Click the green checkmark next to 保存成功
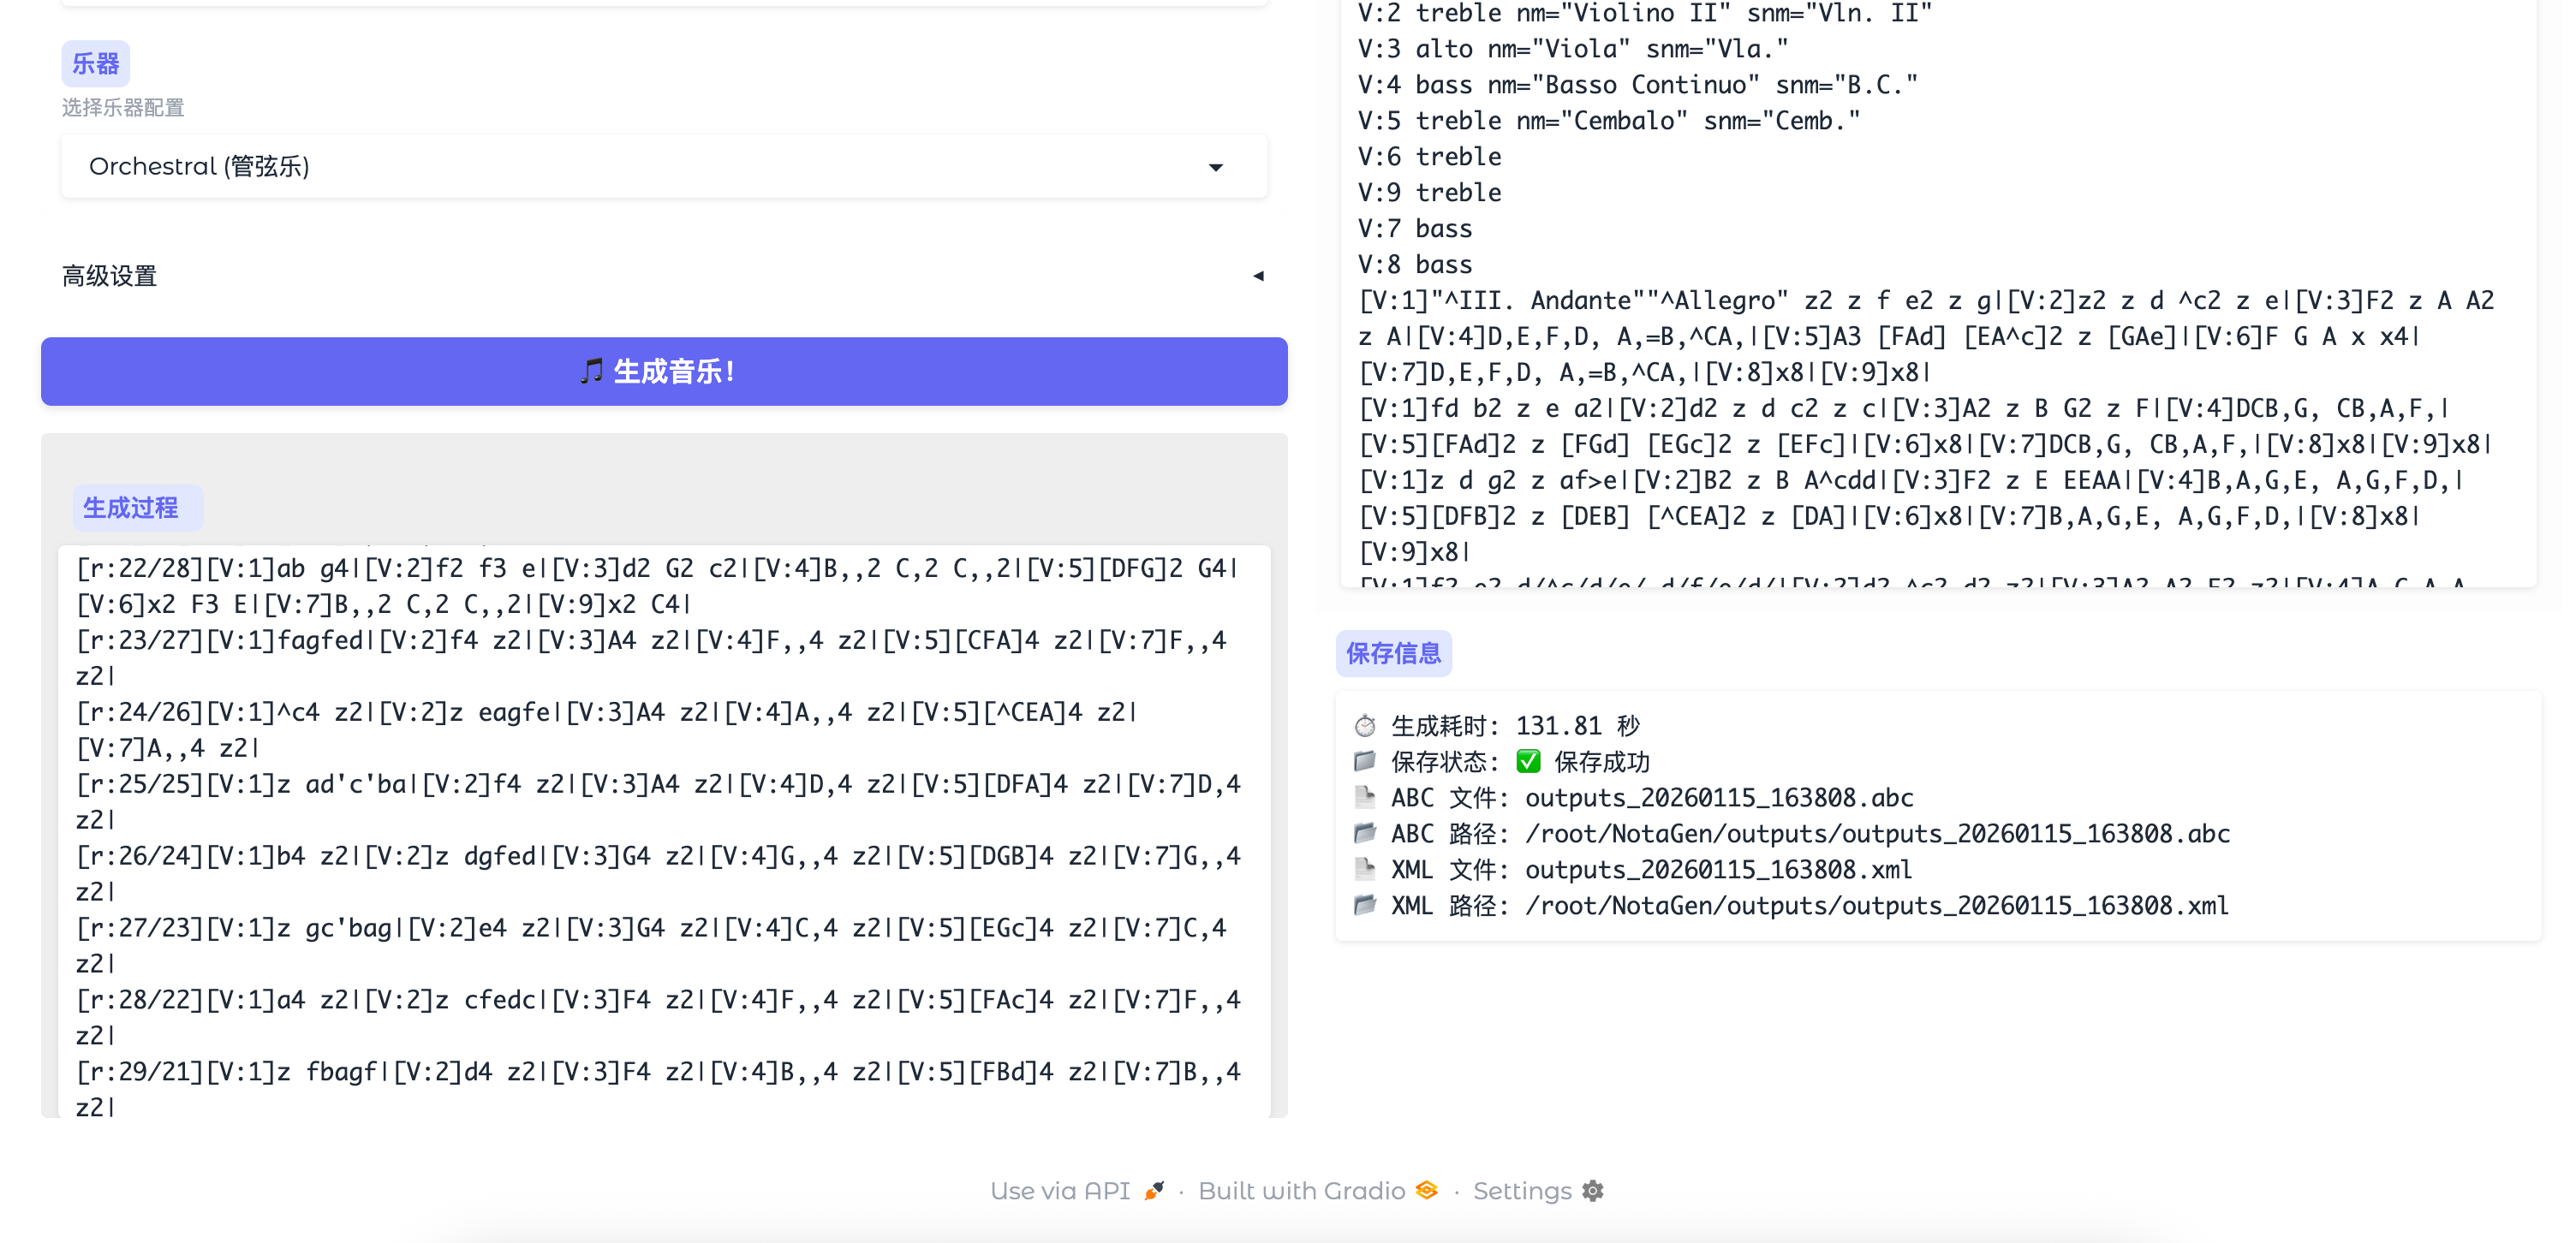 (1527, 762)
